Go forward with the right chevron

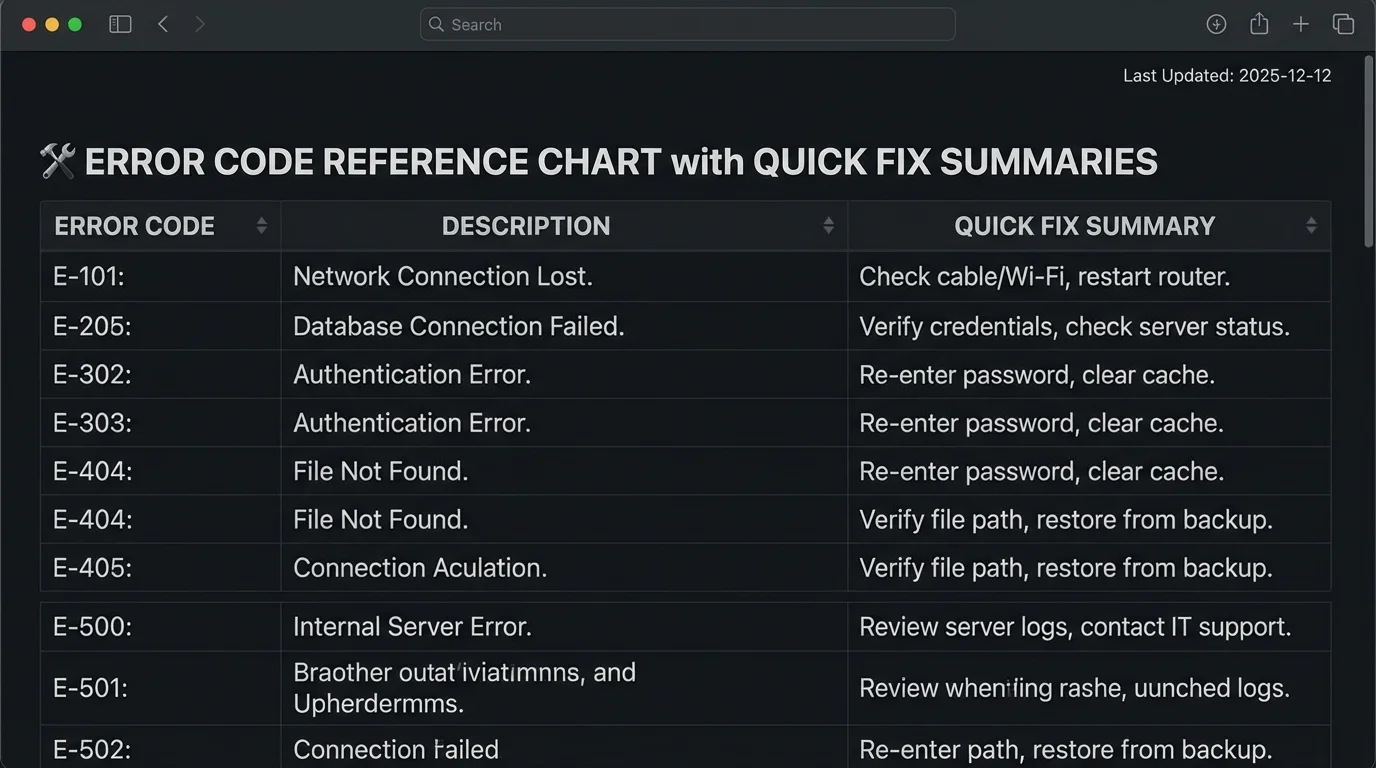click(200, 24)
